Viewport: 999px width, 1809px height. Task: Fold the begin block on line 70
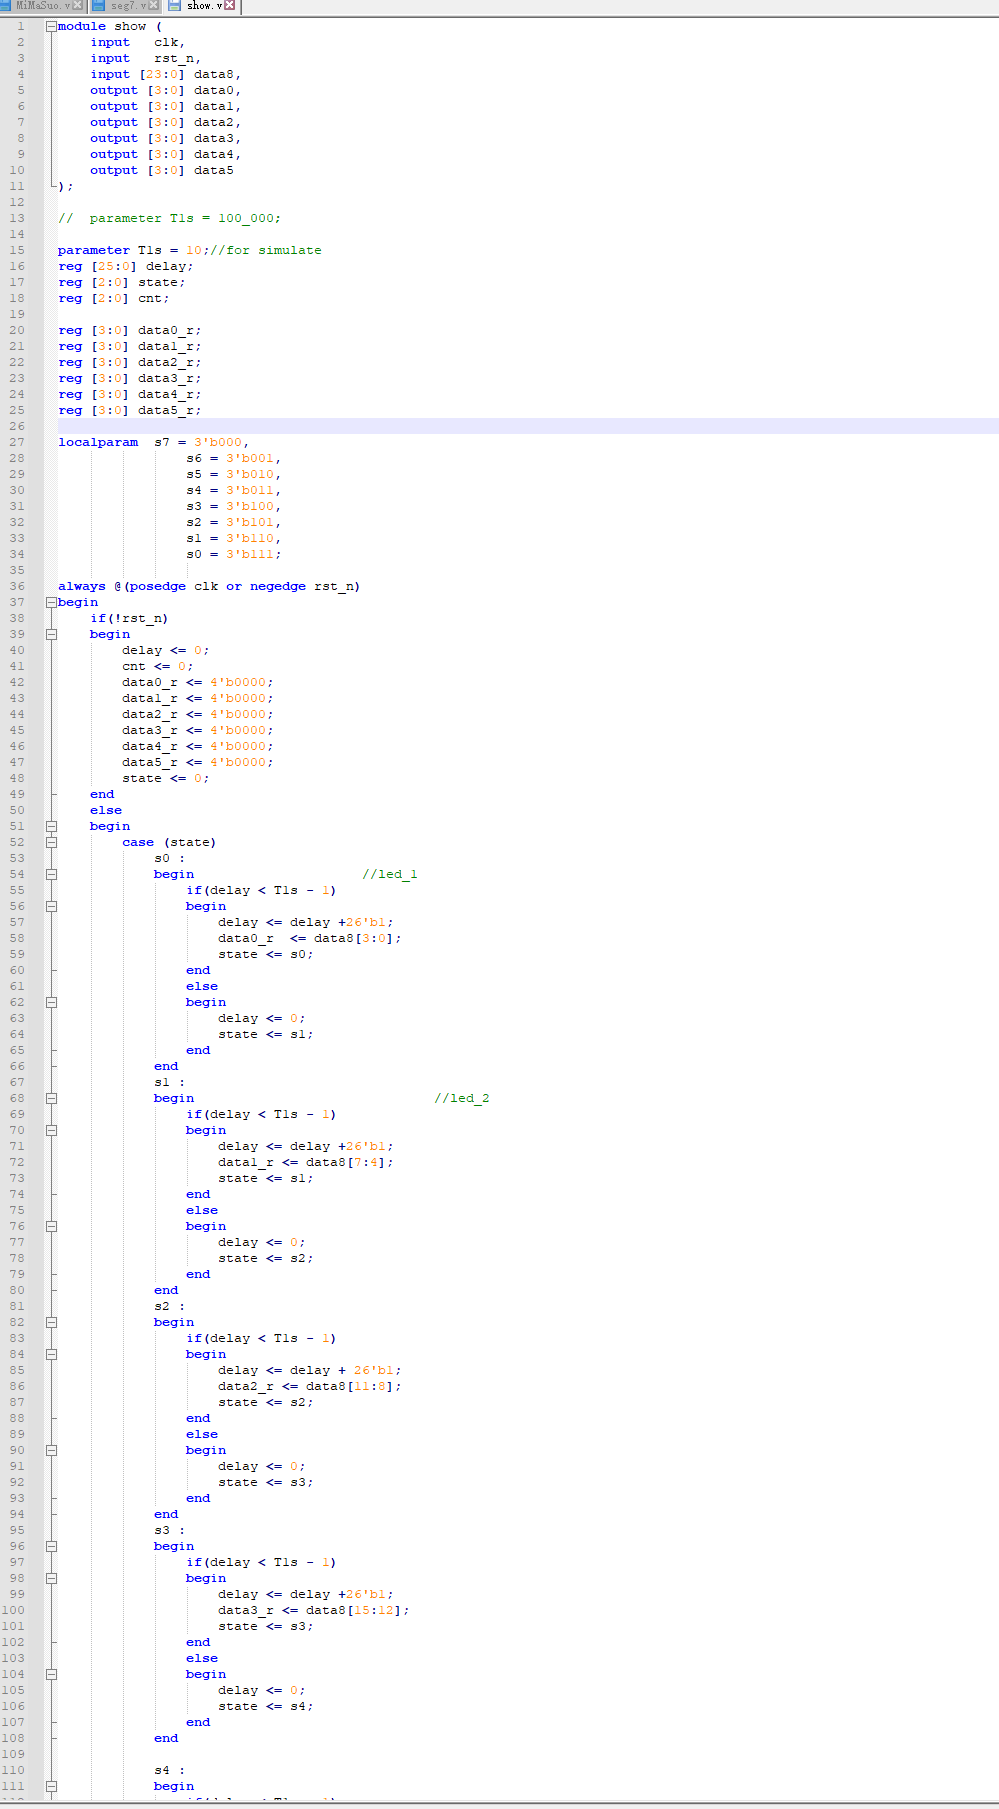[51, 1130]
